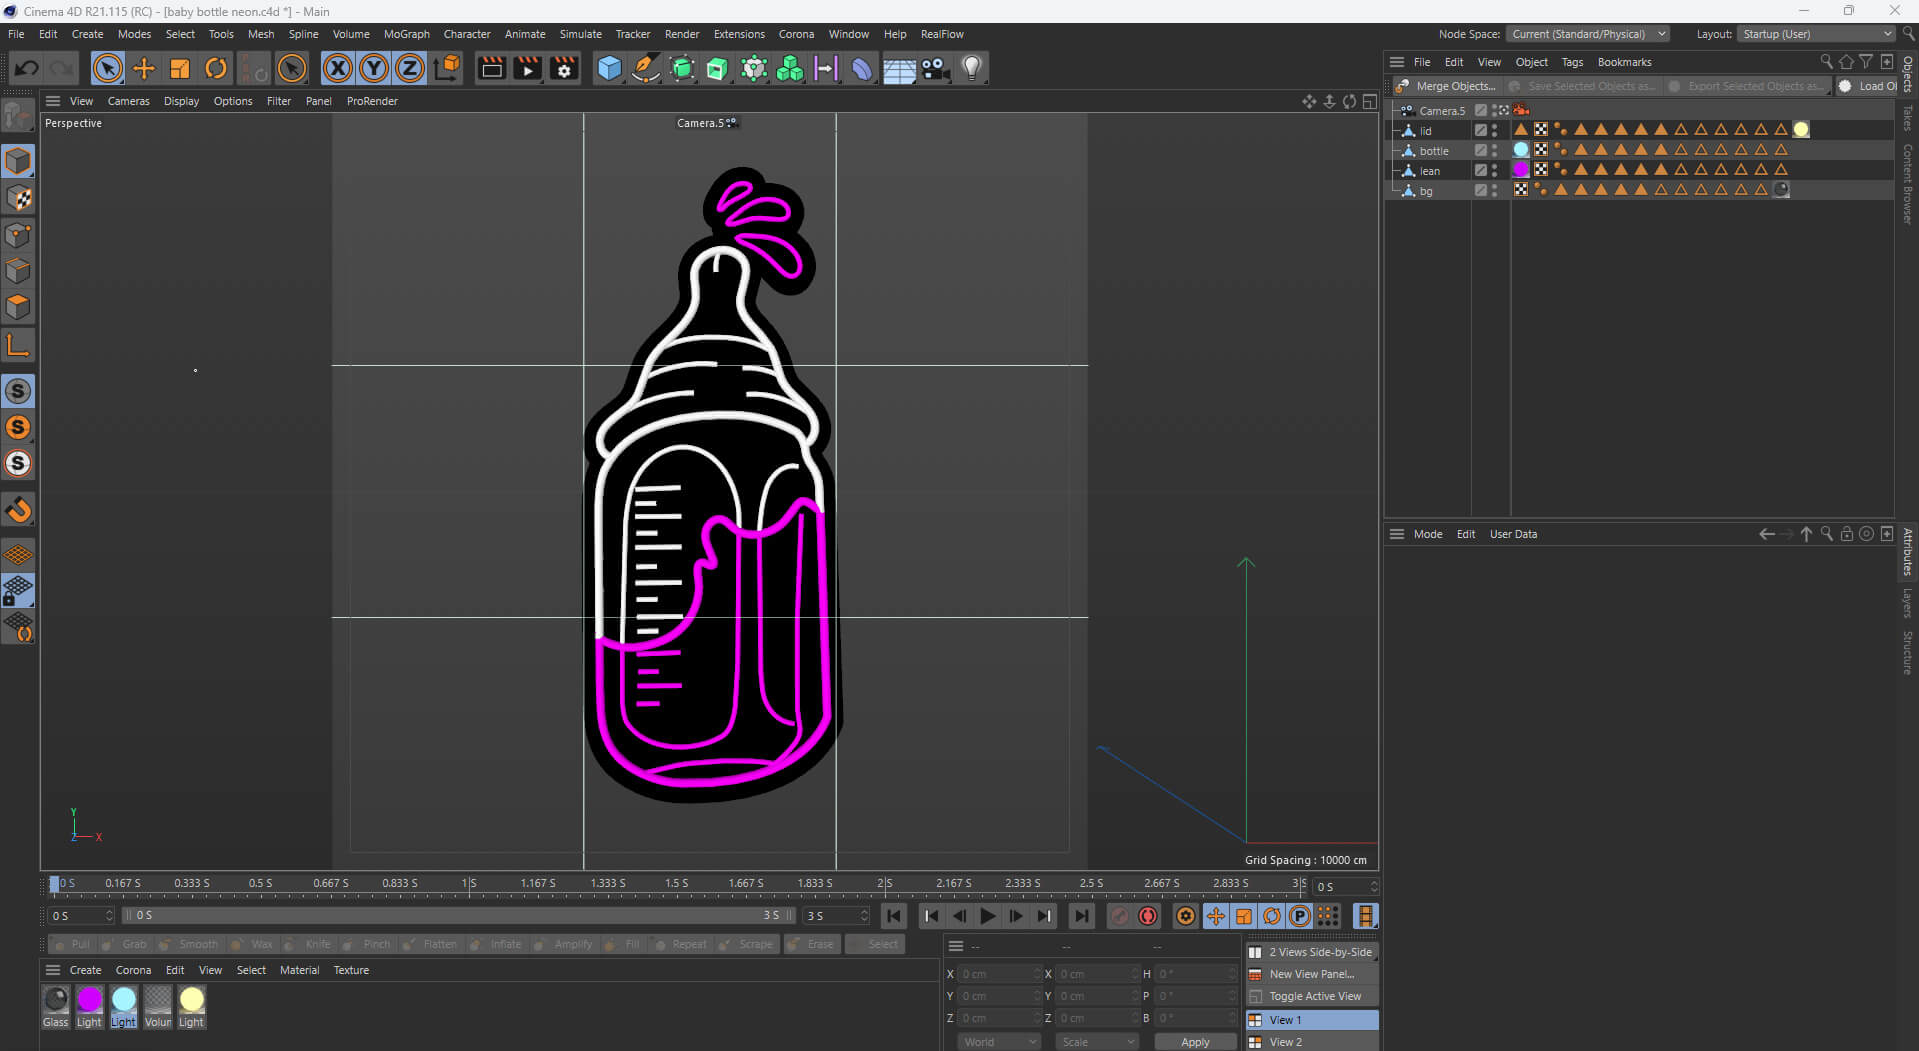This screenshot has height=1051, width=1919.
Task: Switch to View 2
Action: (x=1312, y=1042)
